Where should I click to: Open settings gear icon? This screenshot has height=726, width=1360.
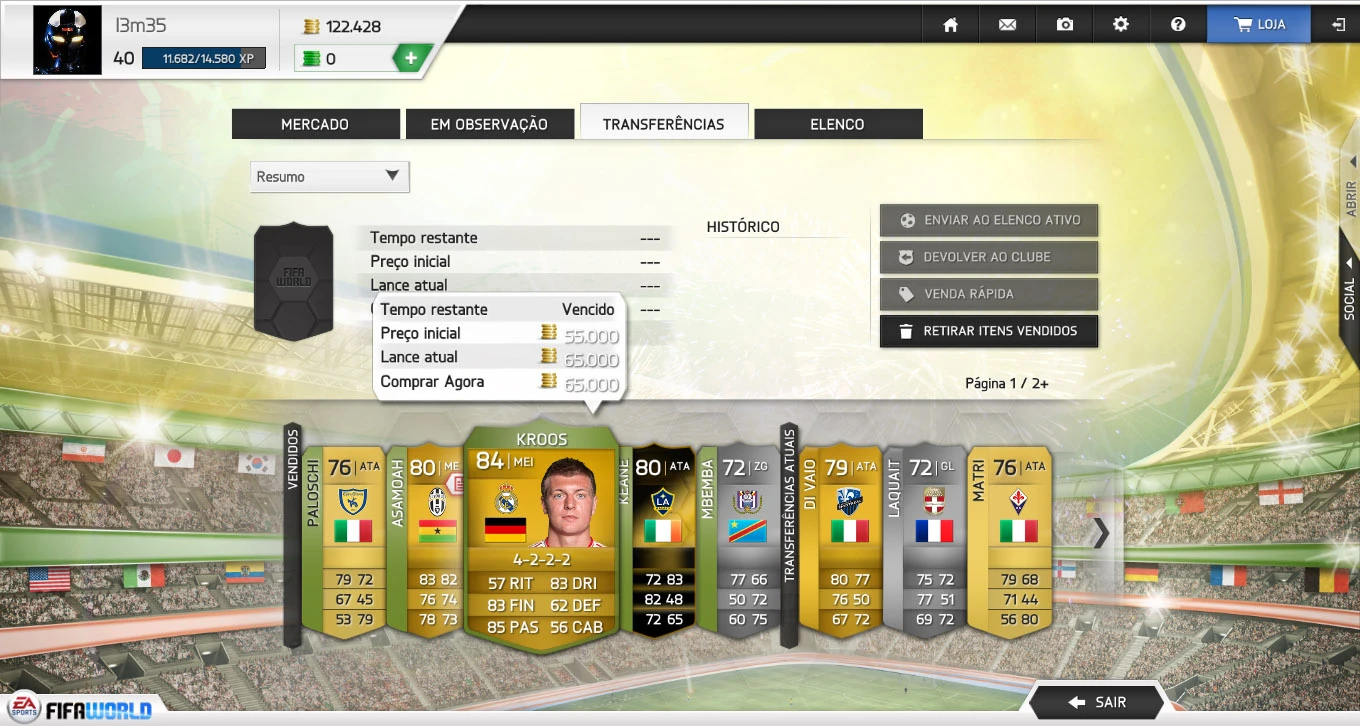pyautogui.click(x=1121, y=25)
